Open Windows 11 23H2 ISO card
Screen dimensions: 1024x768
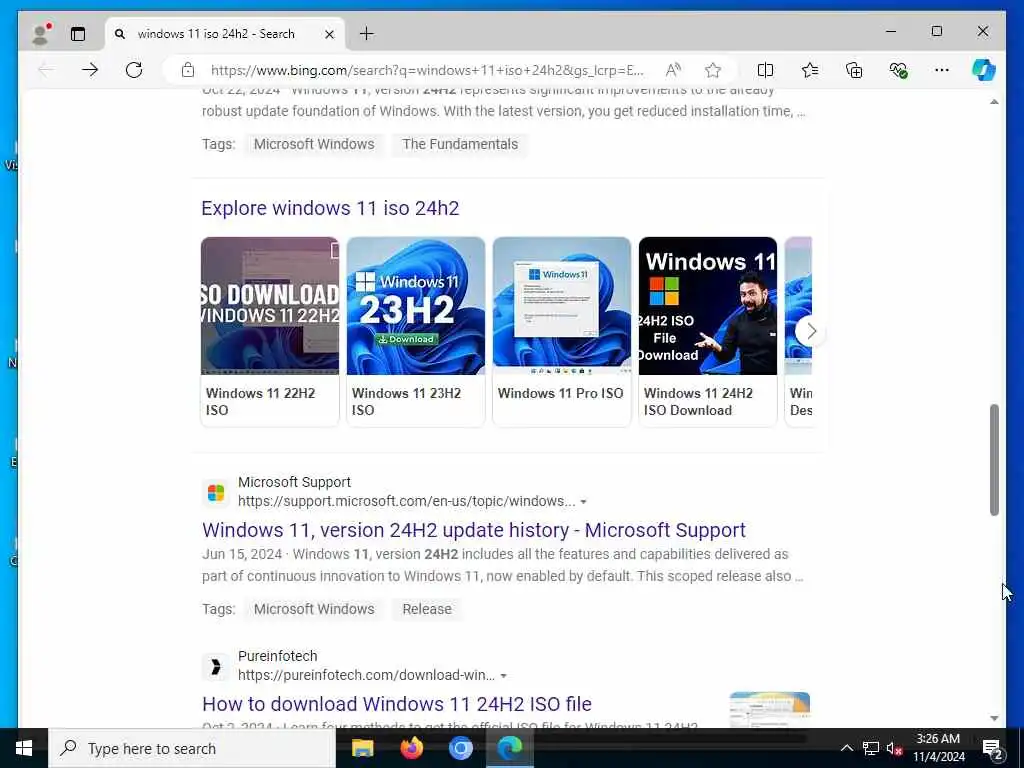(416, 332)
